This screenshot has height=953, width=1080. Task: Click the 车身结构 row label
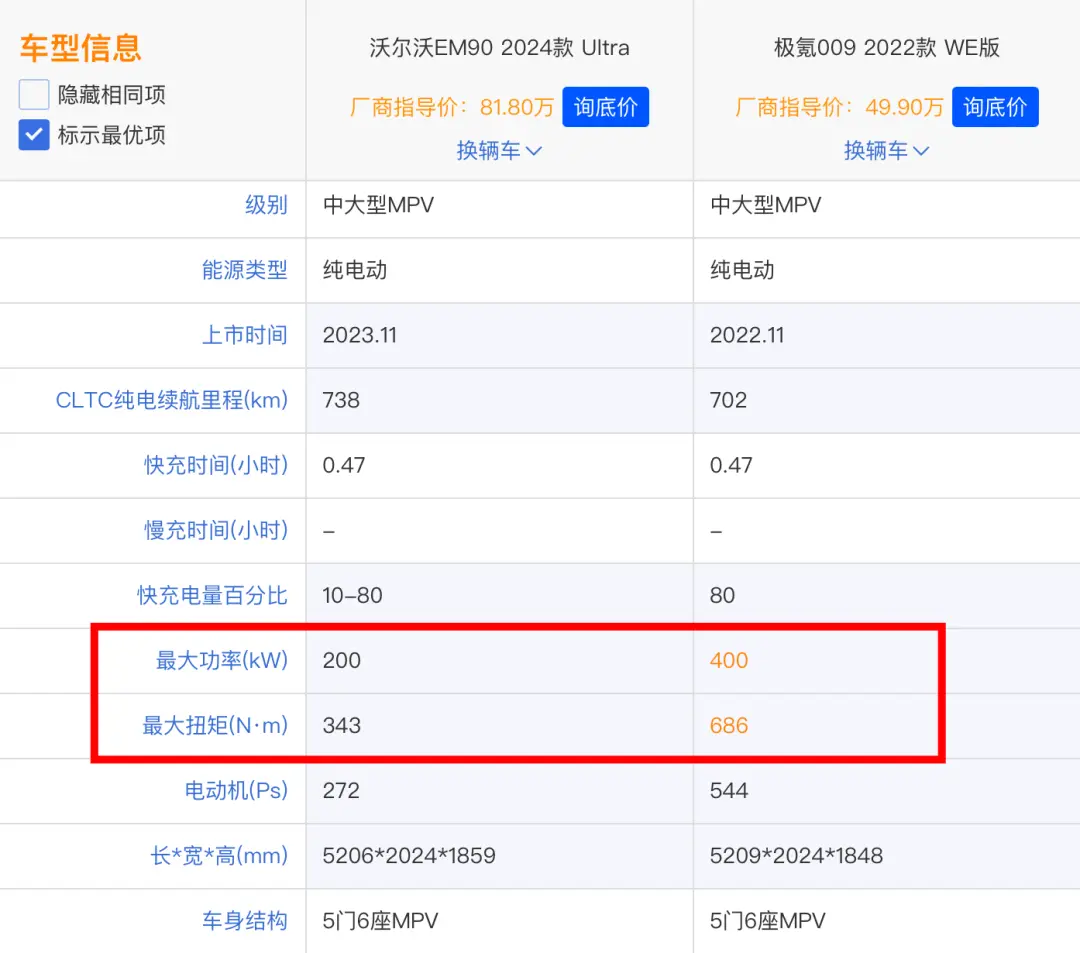245,921
